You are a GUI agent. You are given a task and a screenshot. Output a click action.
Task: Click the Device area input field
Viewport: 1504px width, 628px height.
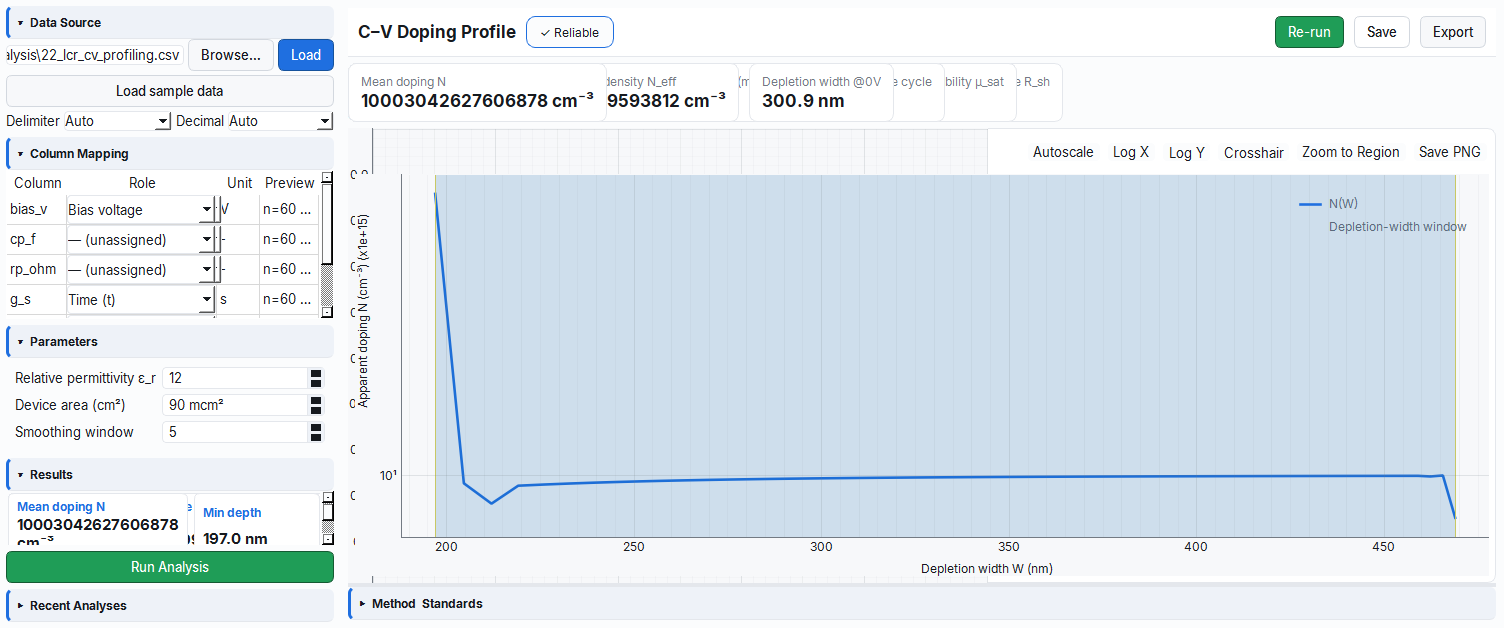point(235,405)
